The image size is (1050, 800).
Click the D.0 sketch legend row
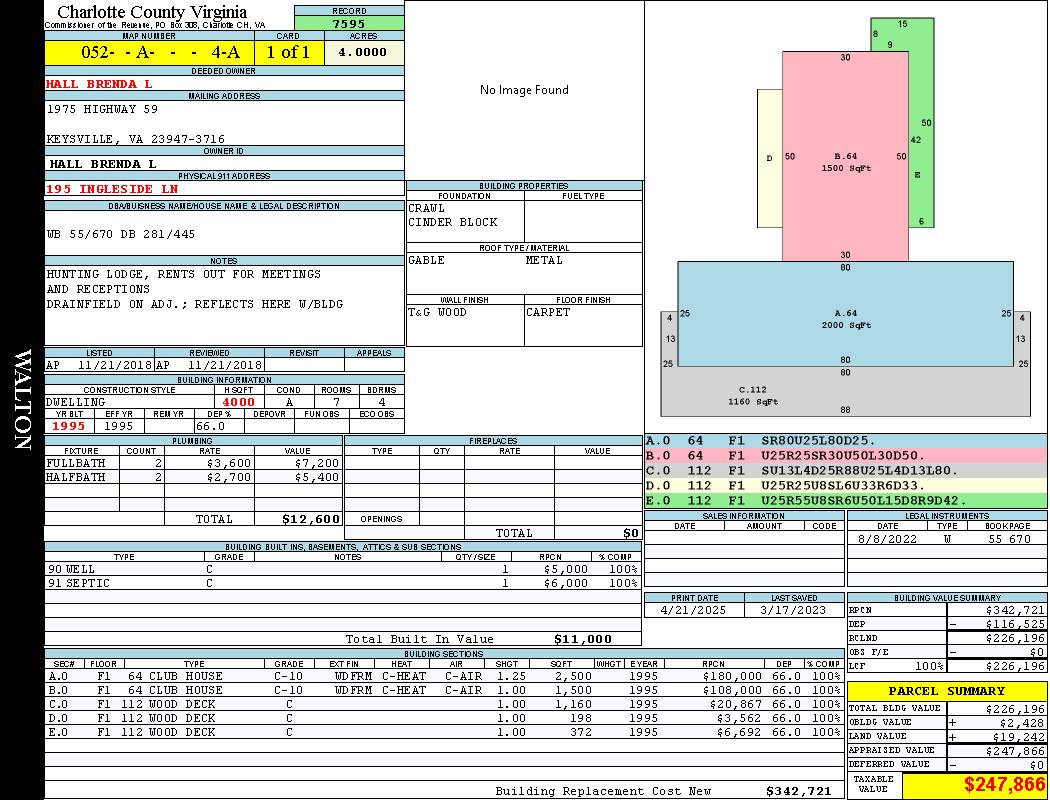click(845, 485)
